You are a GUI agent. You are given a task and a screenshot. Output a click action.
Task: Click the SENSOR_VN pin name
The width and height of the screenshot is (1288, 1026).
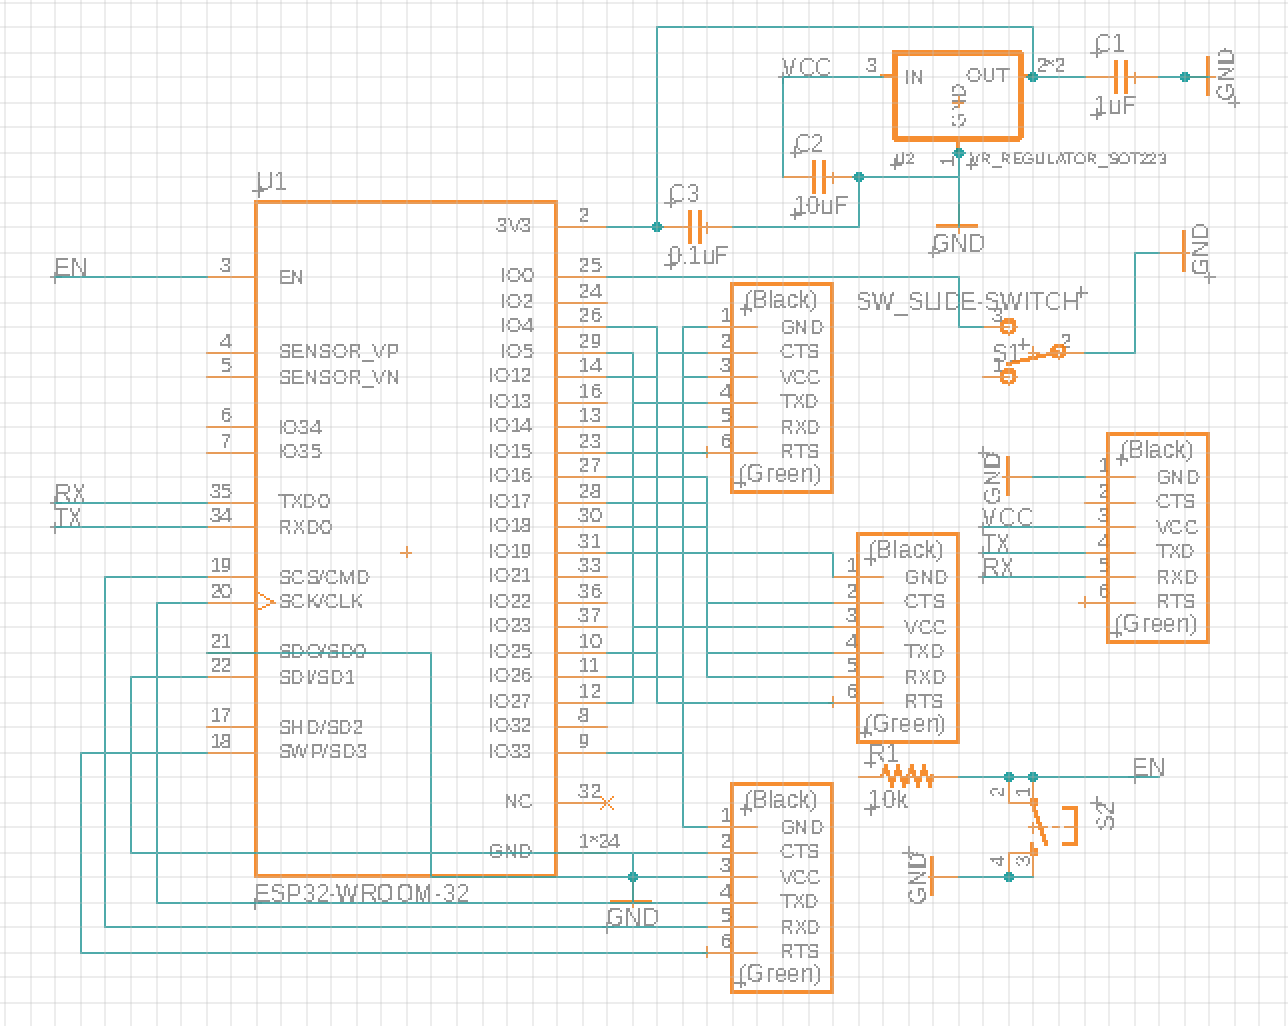(339, 377)
